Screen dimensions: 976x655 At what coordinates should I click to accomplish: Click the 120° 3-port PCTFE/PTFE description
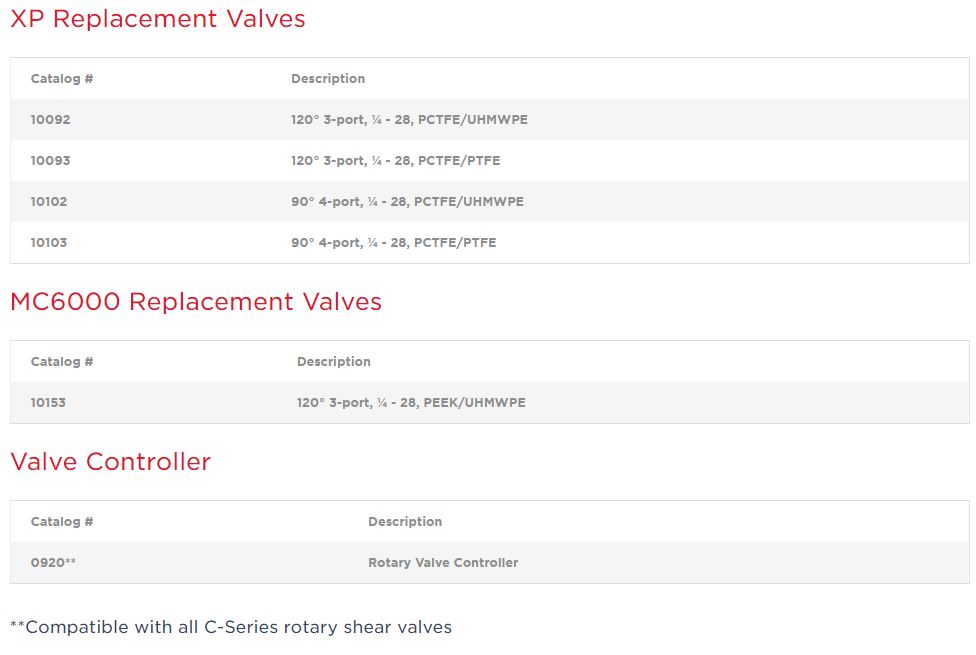[x=395, y=161]
